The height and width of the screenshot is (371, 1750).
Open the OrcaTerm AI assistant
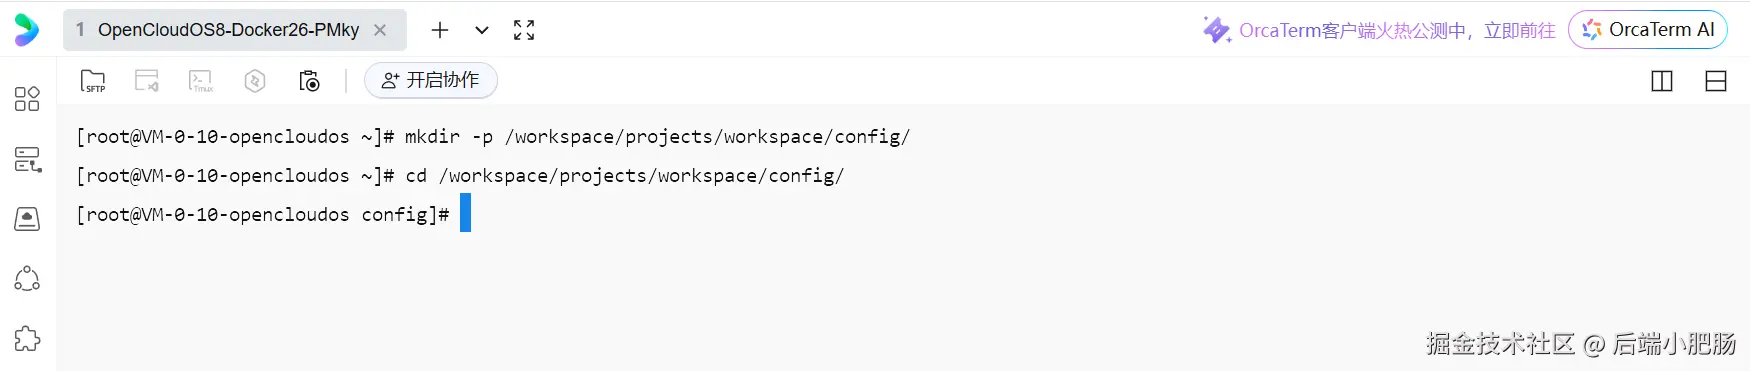click(1648, 30)
